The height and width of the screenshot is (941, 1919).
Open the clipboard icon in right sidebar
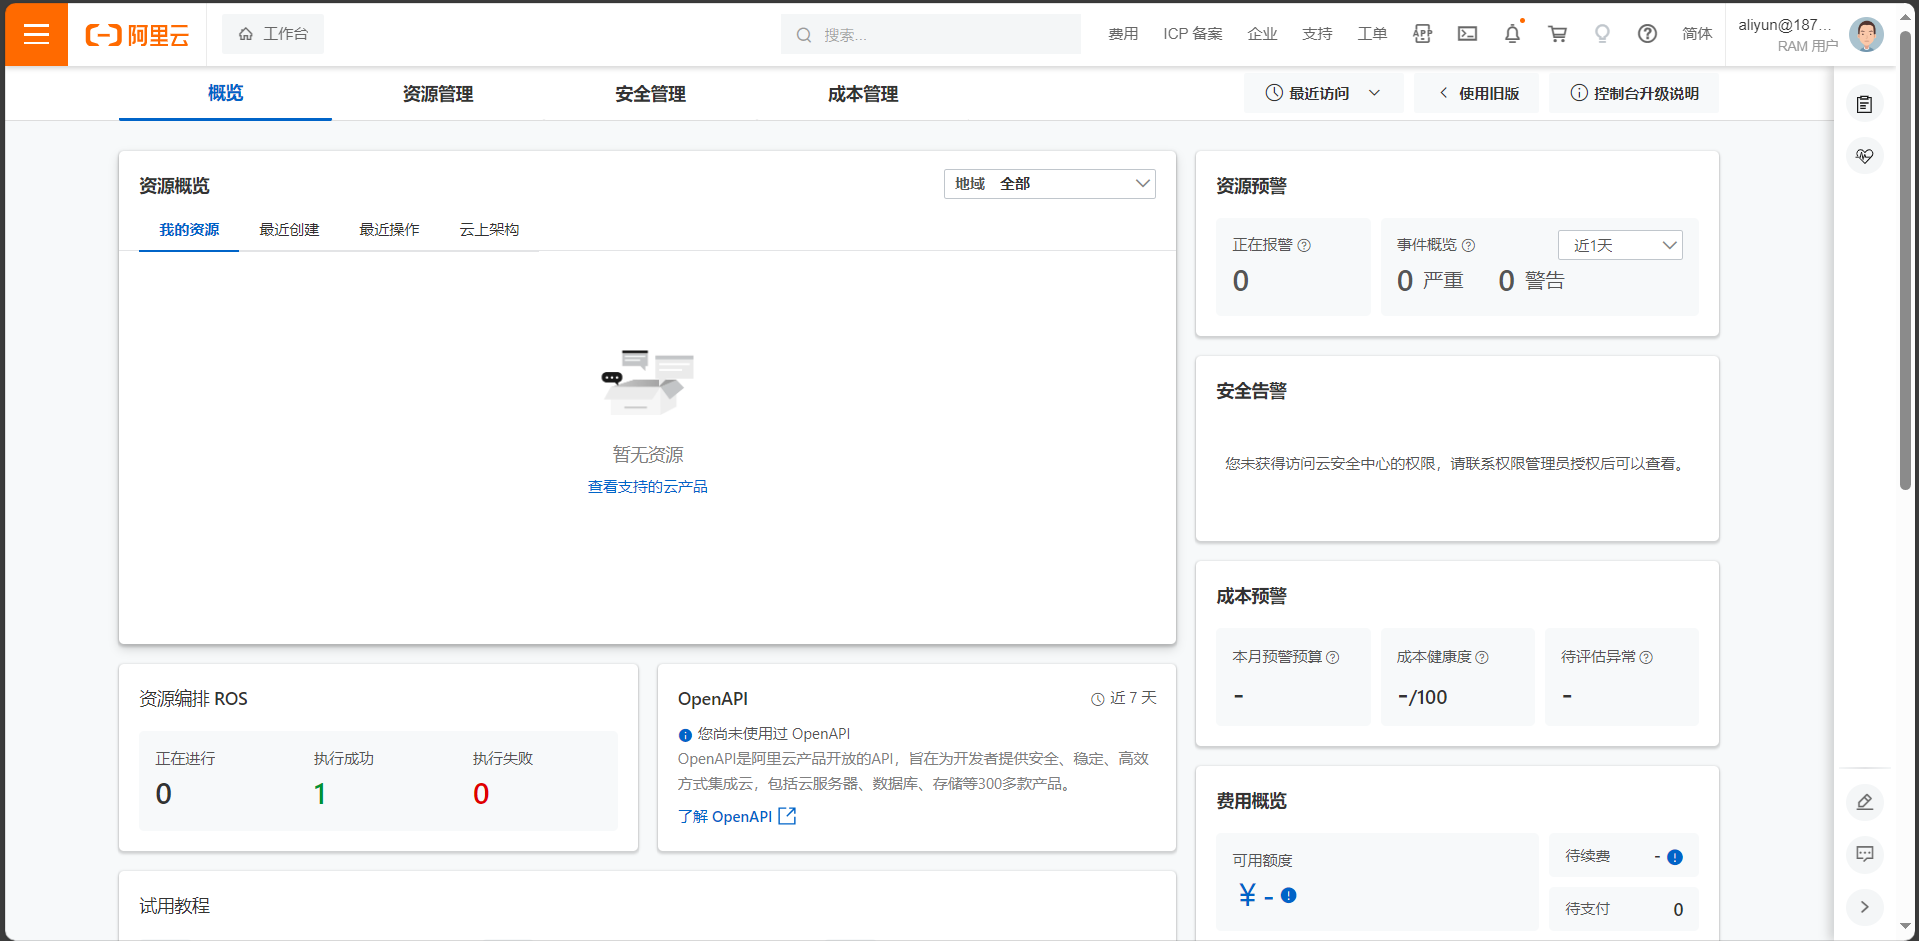1865,104
